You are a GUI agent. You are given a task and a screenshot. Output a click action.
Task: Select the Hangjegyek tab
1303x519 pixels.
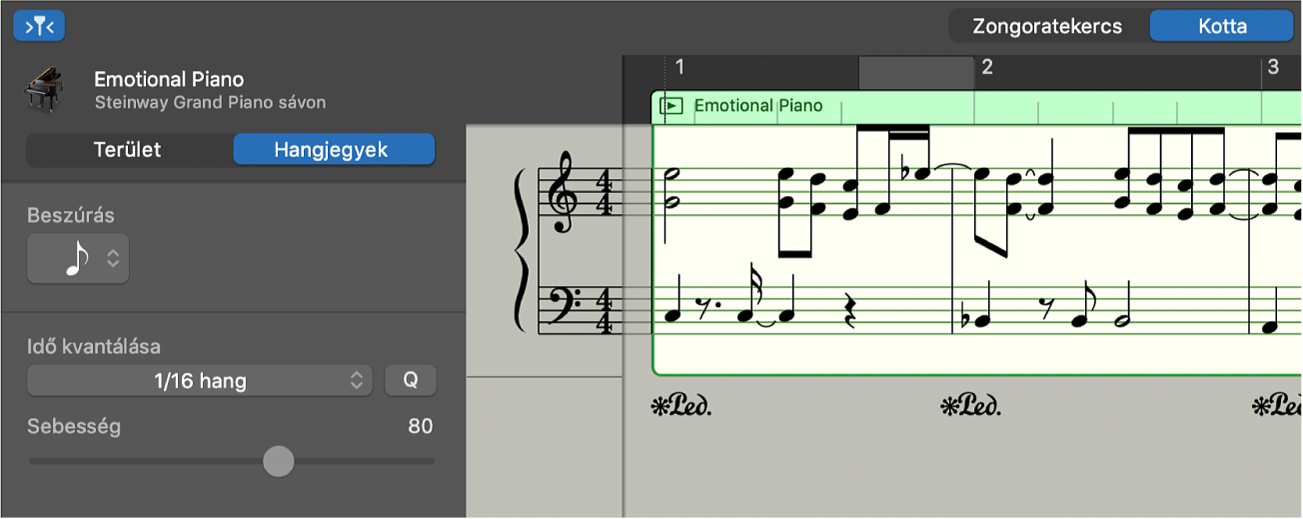pyautogui.click(x=334, y=150)
